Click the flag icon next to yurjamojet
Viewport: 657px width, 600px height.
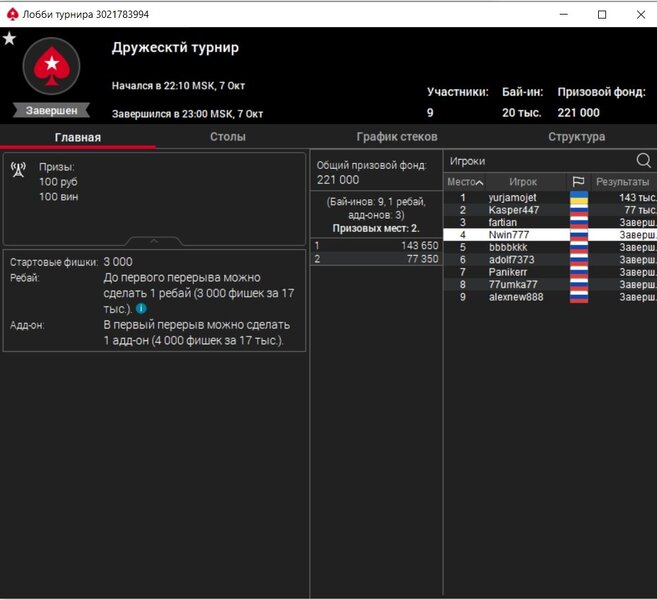point(578,198)
